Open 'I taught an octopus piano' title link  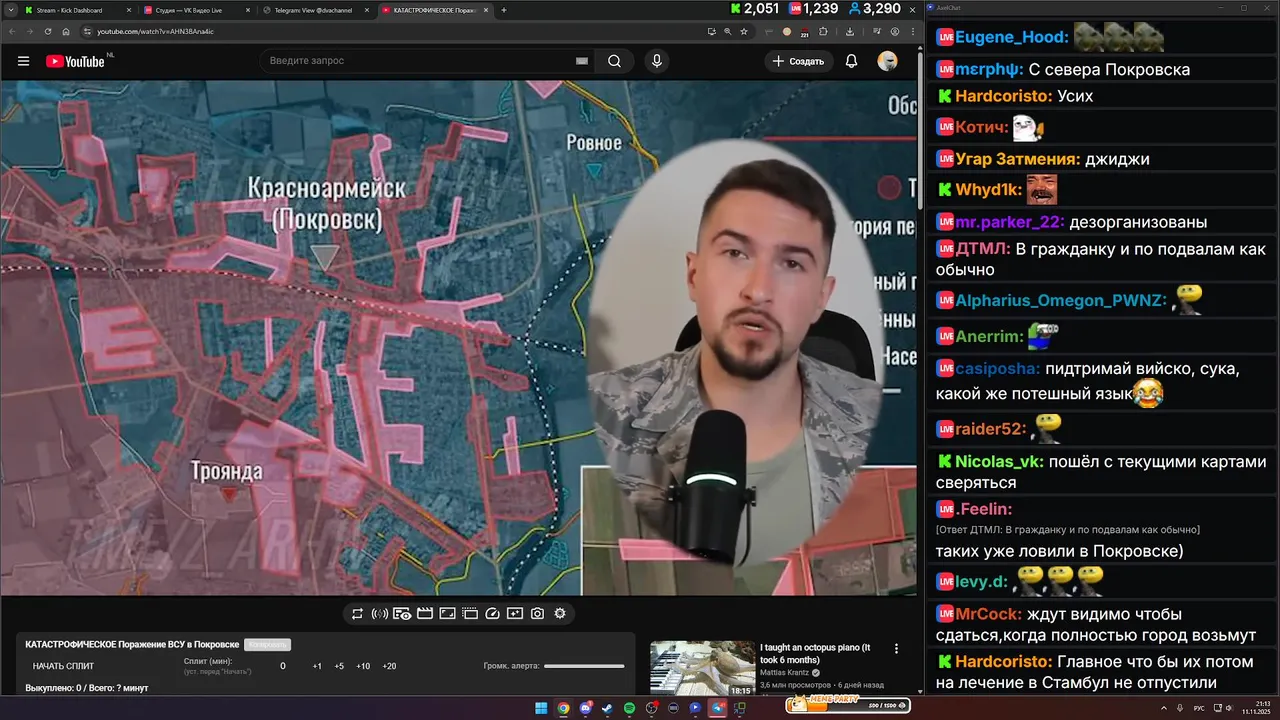[815, 654]
